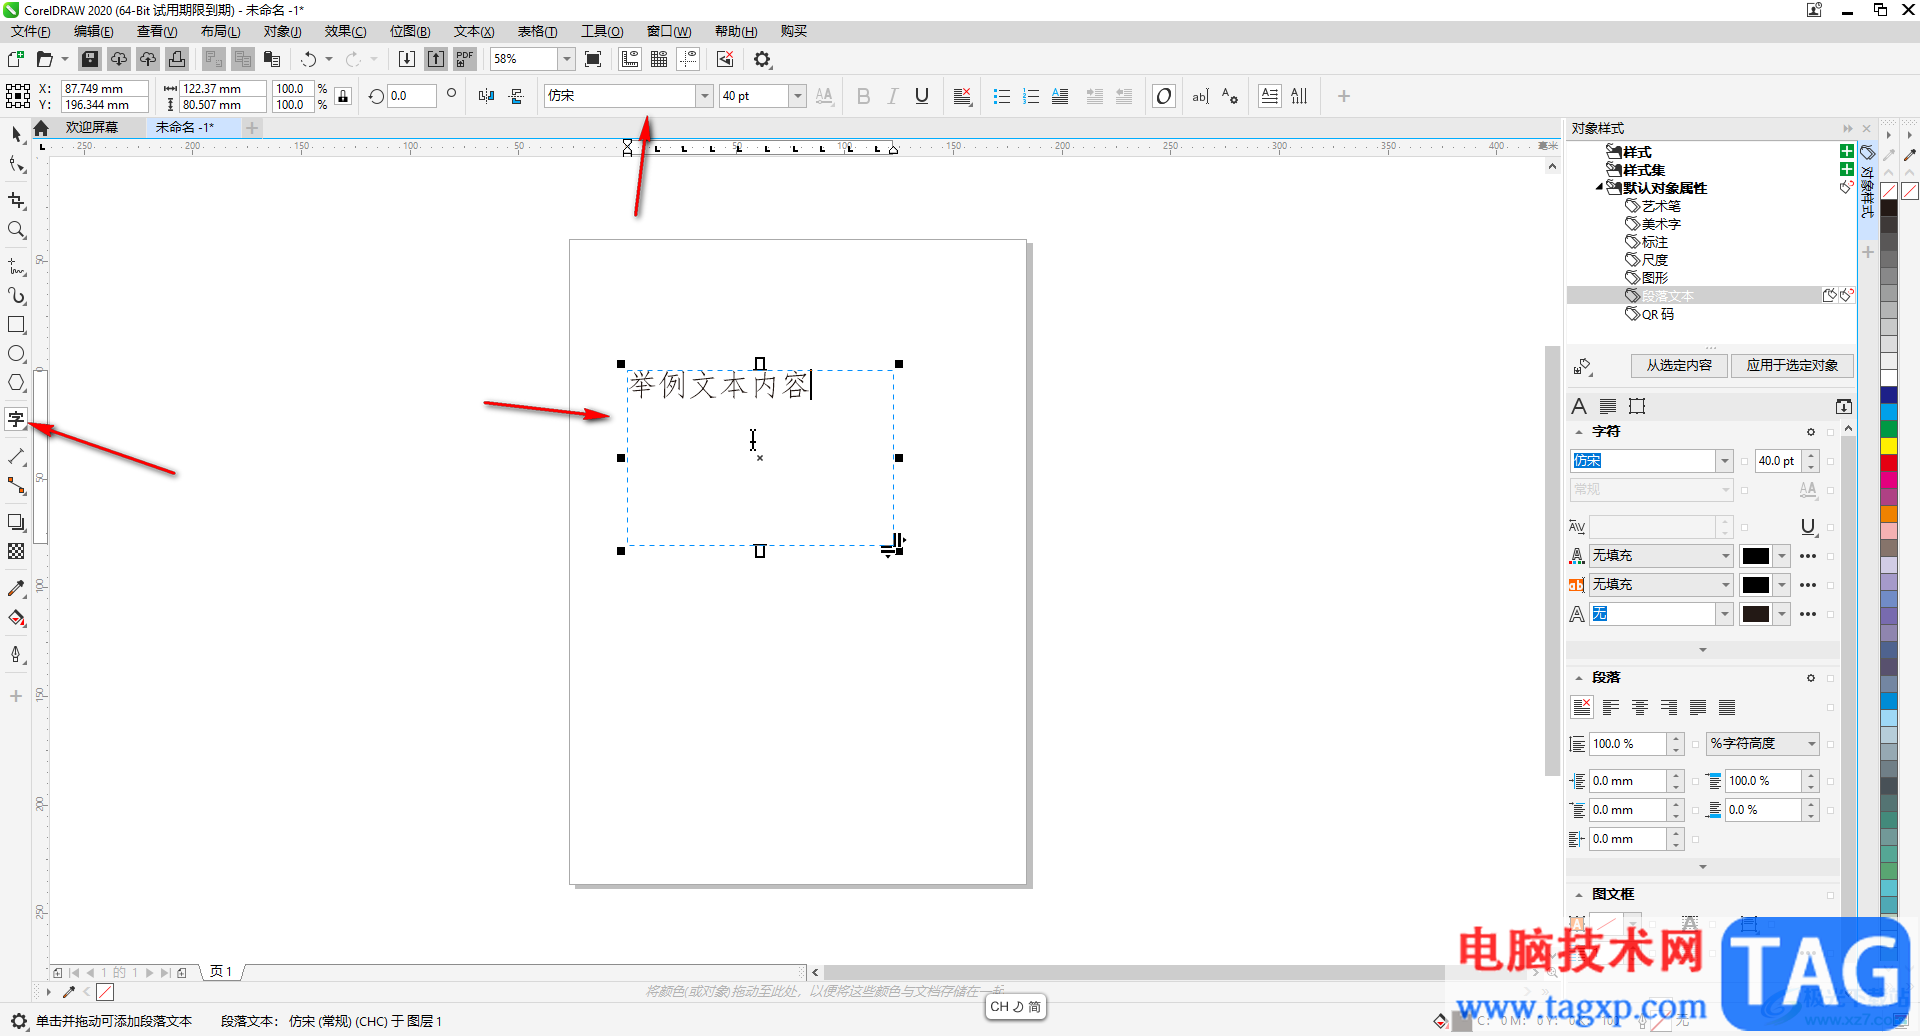The image size is (1920, 1036).
Task: Select the Pick tool in toolbox
Action: (x=16, y=134)
